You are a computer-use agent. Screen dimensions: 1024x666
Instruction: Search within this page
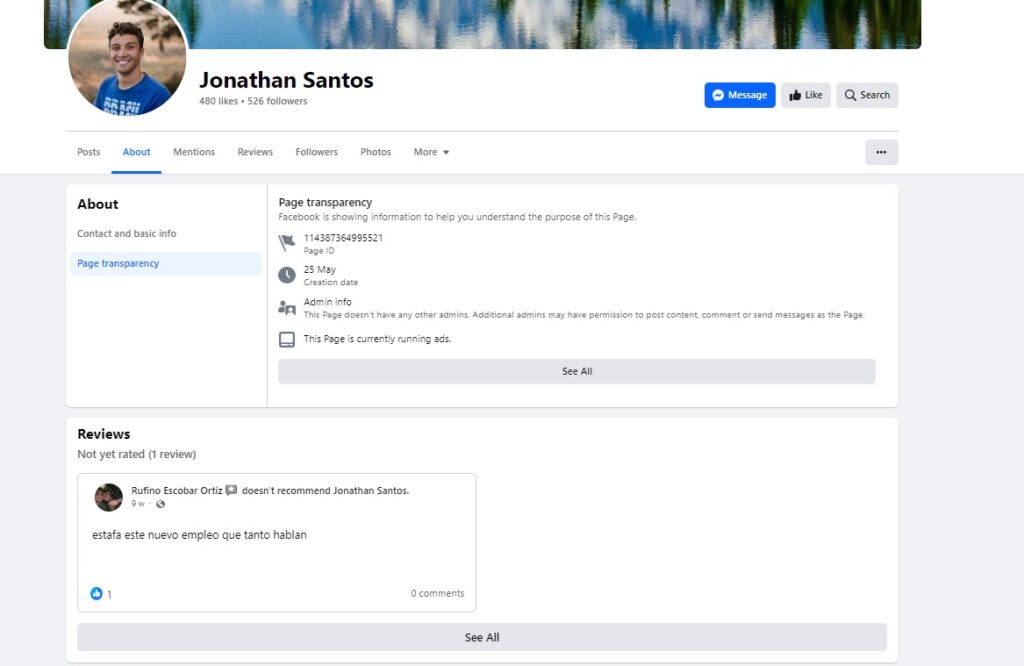867,95
